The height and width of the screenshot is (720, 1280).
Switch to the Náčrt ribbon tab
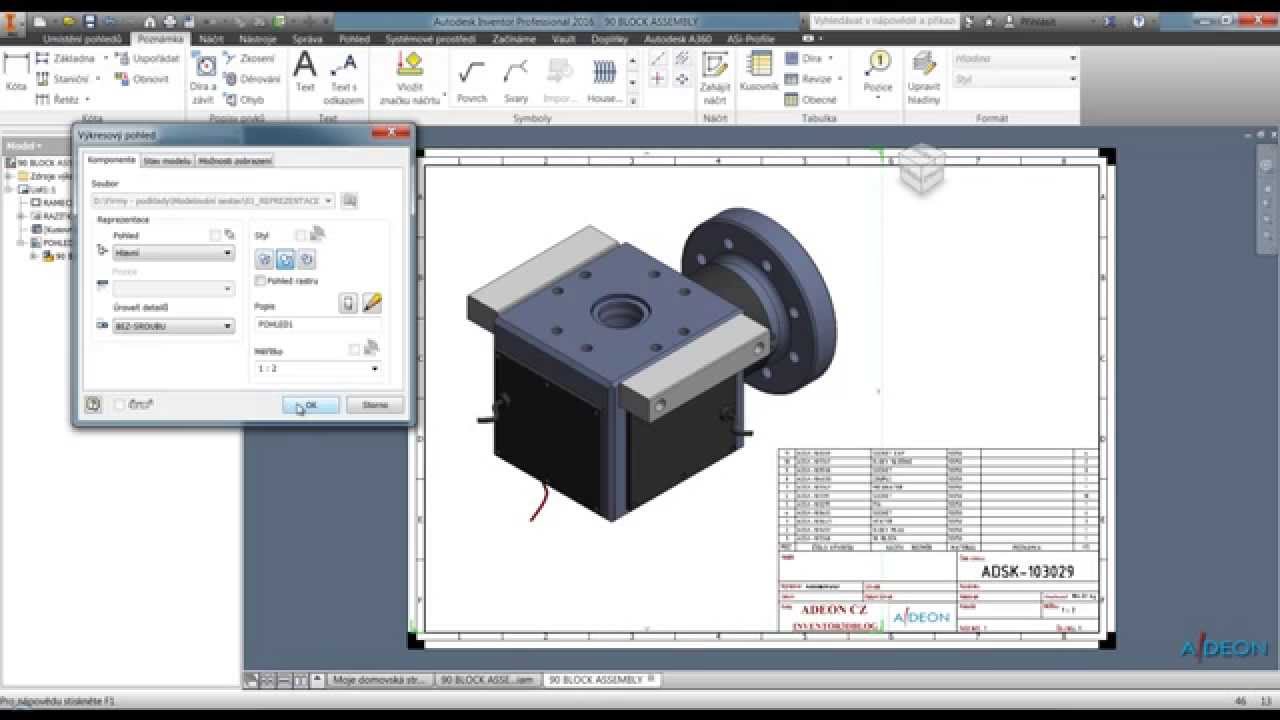(x=211, y=39)
